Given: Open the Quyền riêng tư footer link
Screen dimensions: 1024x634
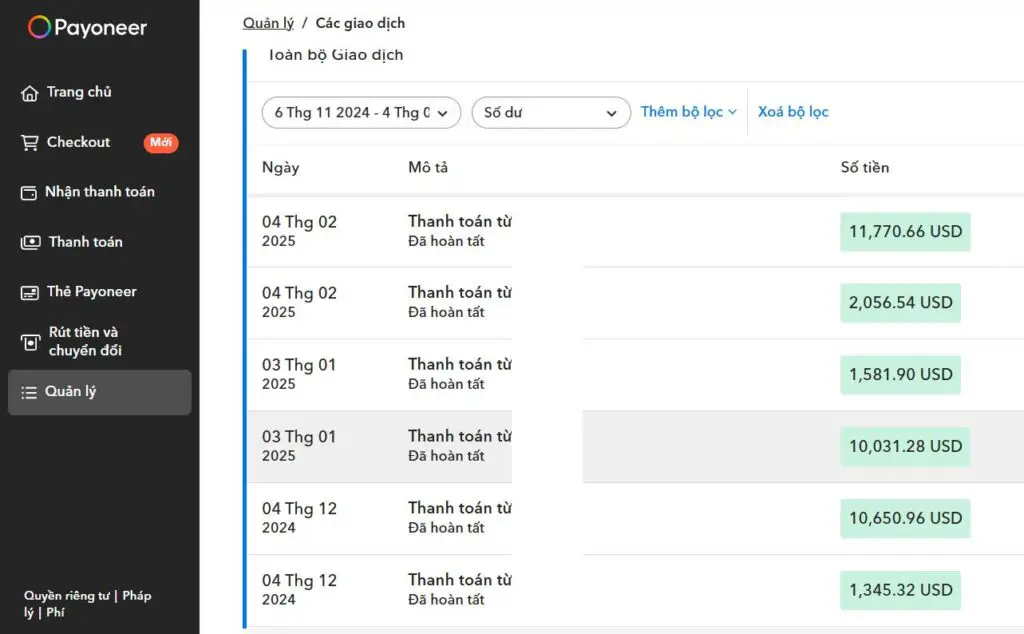Looking at the screenshot, I should [66, 596].
